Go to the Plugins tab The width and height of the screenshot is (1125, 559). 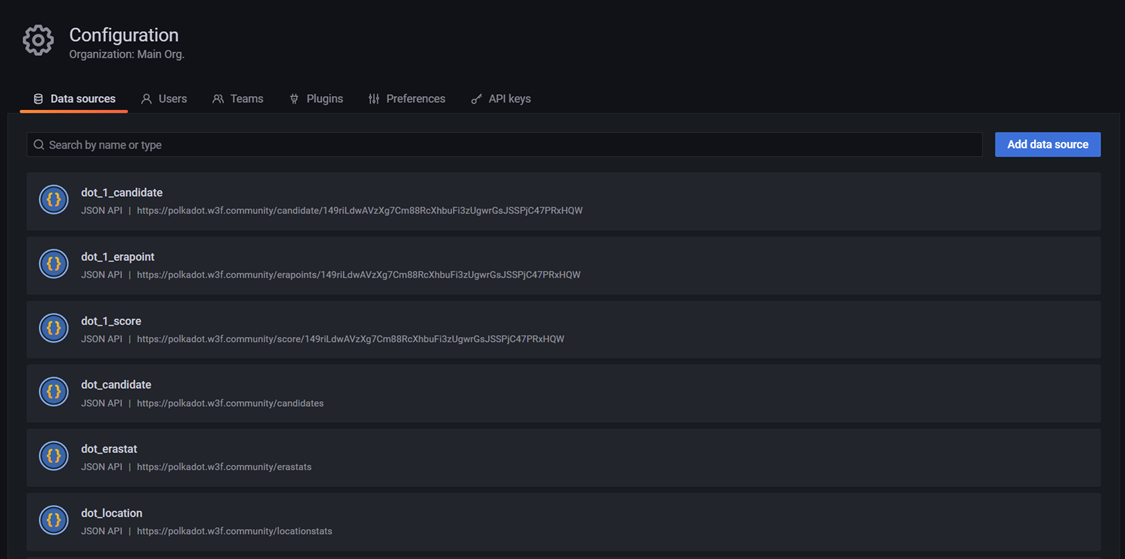(x=316, y=99)
